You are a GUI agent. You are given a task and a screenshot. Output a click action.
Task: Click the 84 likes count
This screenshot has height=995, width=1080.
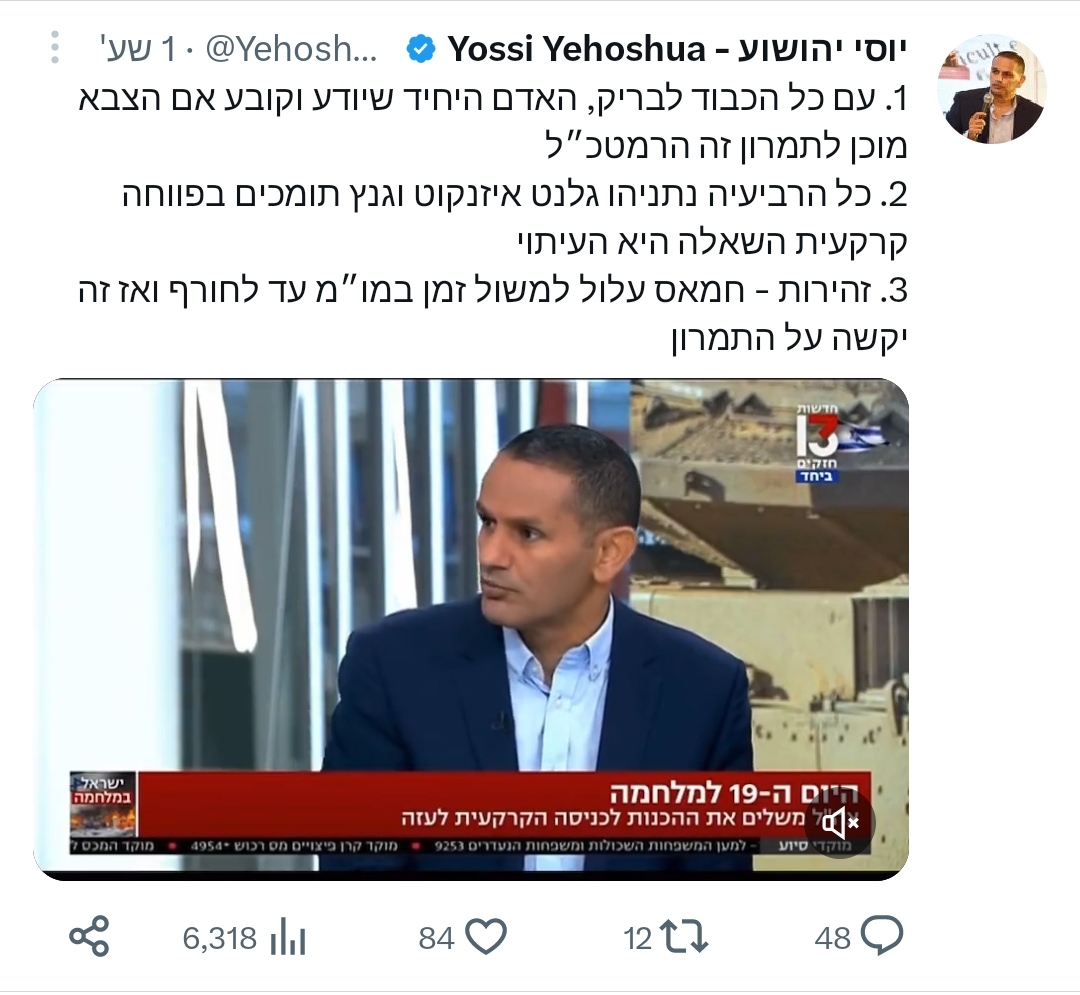437,938
